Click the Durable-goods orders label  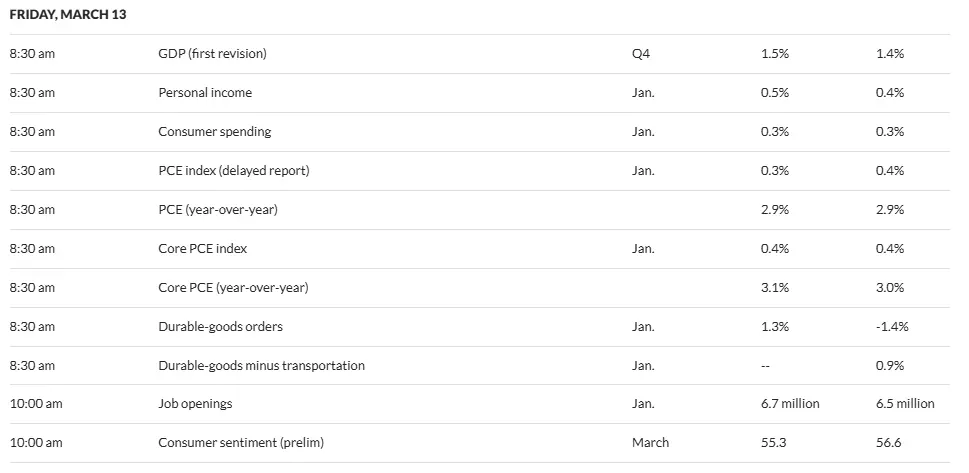tap(221, 326)
